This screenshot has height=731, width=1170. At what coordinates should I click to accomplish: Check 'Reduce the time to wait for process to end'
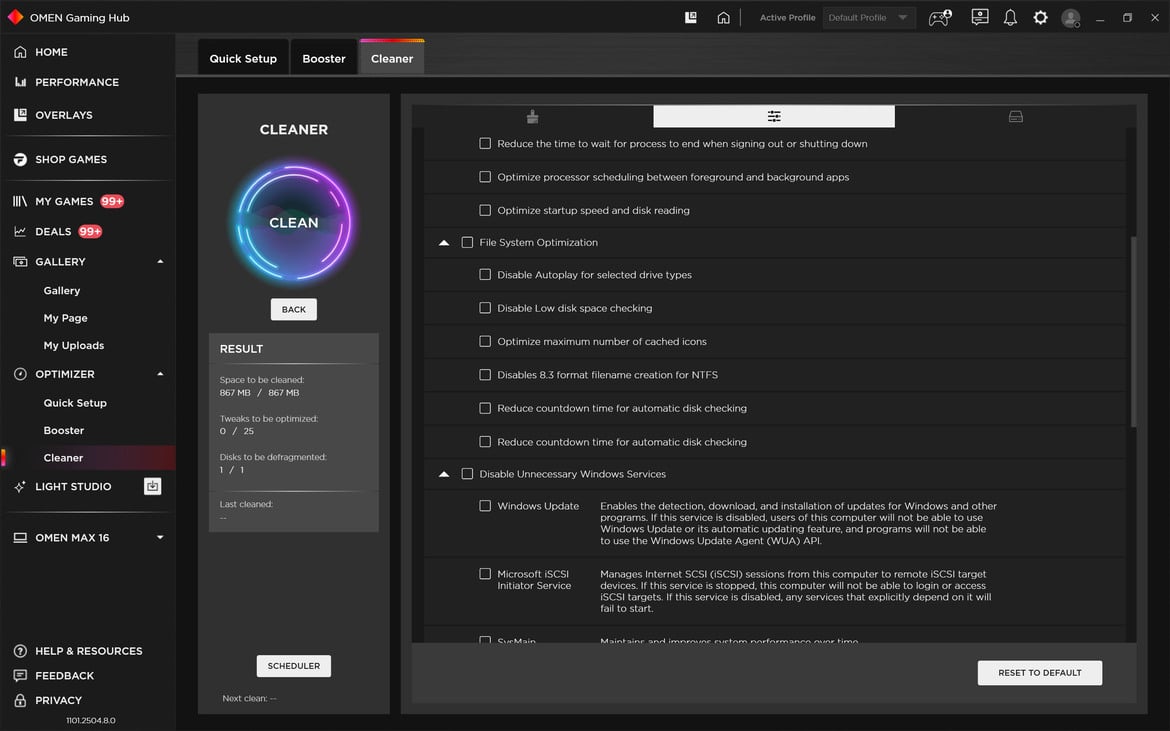[x=485, y=143]
